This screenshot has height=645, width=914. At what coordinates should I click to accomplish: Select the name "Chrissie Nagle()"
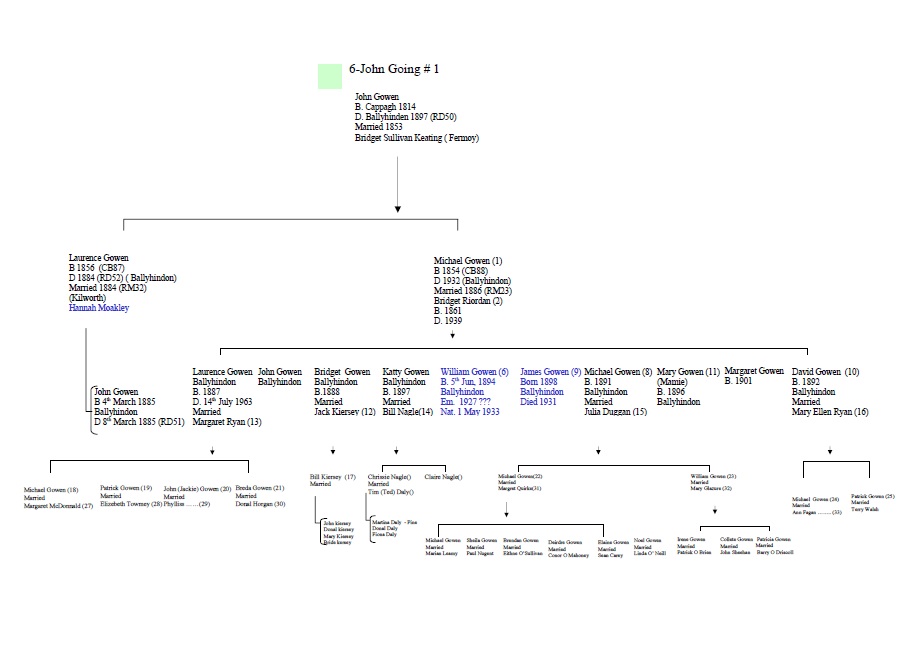tap(389, 477)
